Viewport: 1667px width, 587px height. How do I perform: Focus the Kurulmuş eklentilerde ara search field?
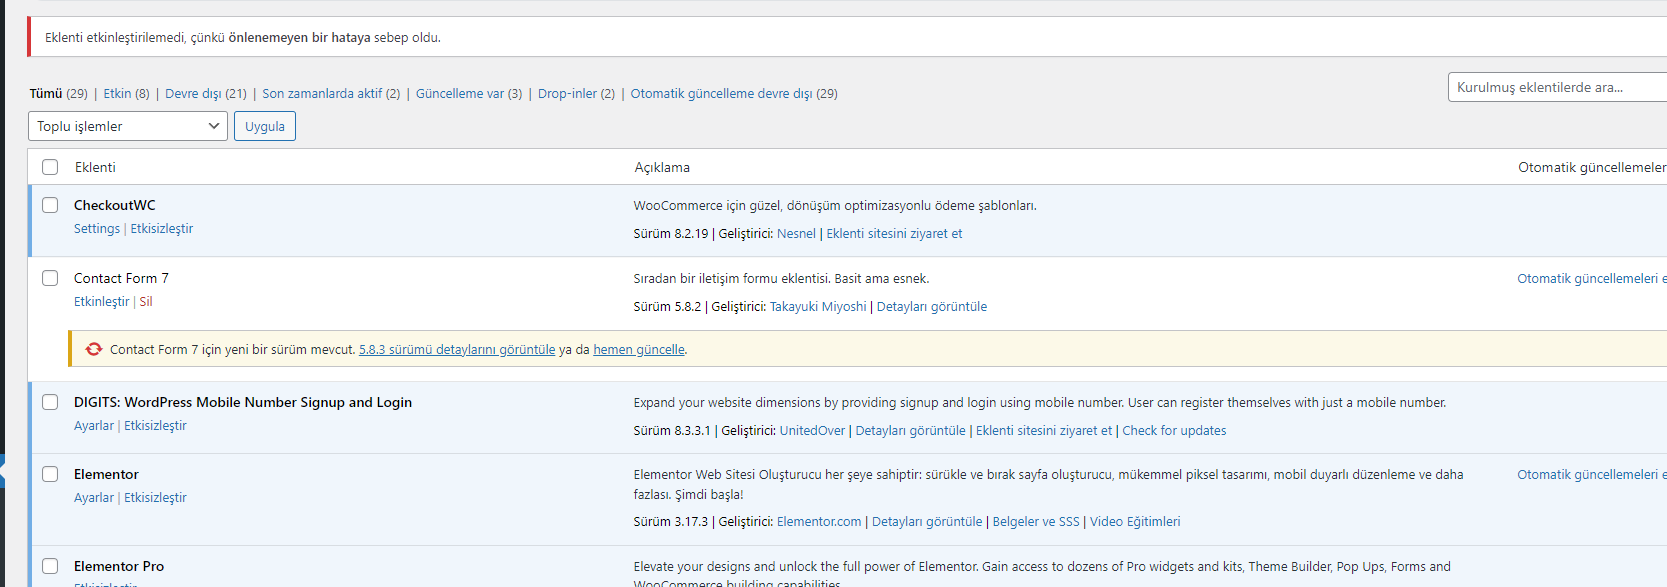tap(1557, 87)
